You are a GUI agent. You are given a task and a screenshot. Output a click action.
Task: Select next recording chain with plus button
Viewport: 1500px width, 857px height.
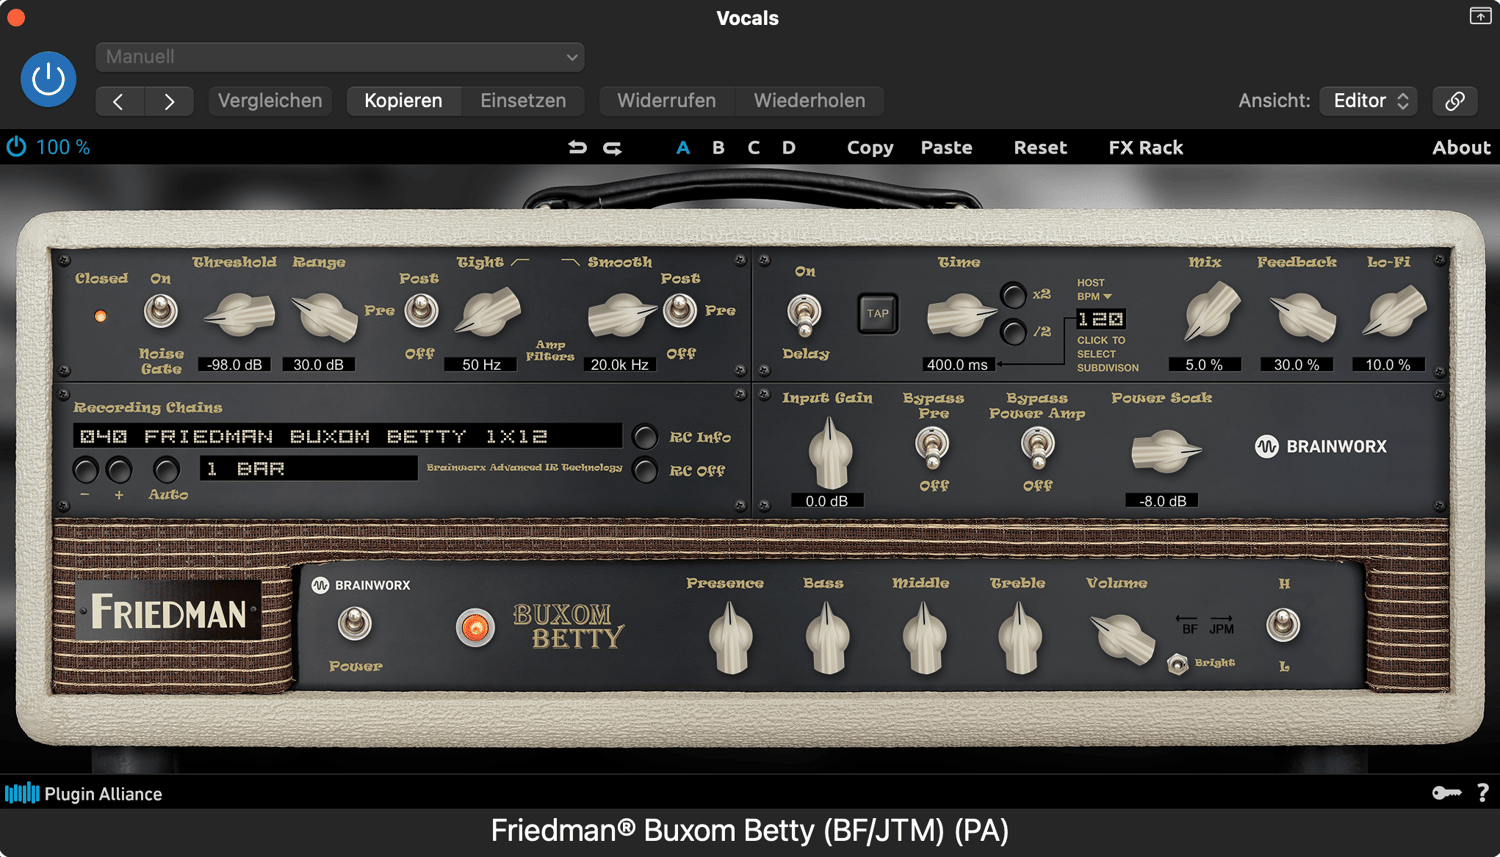click(119, 469)
